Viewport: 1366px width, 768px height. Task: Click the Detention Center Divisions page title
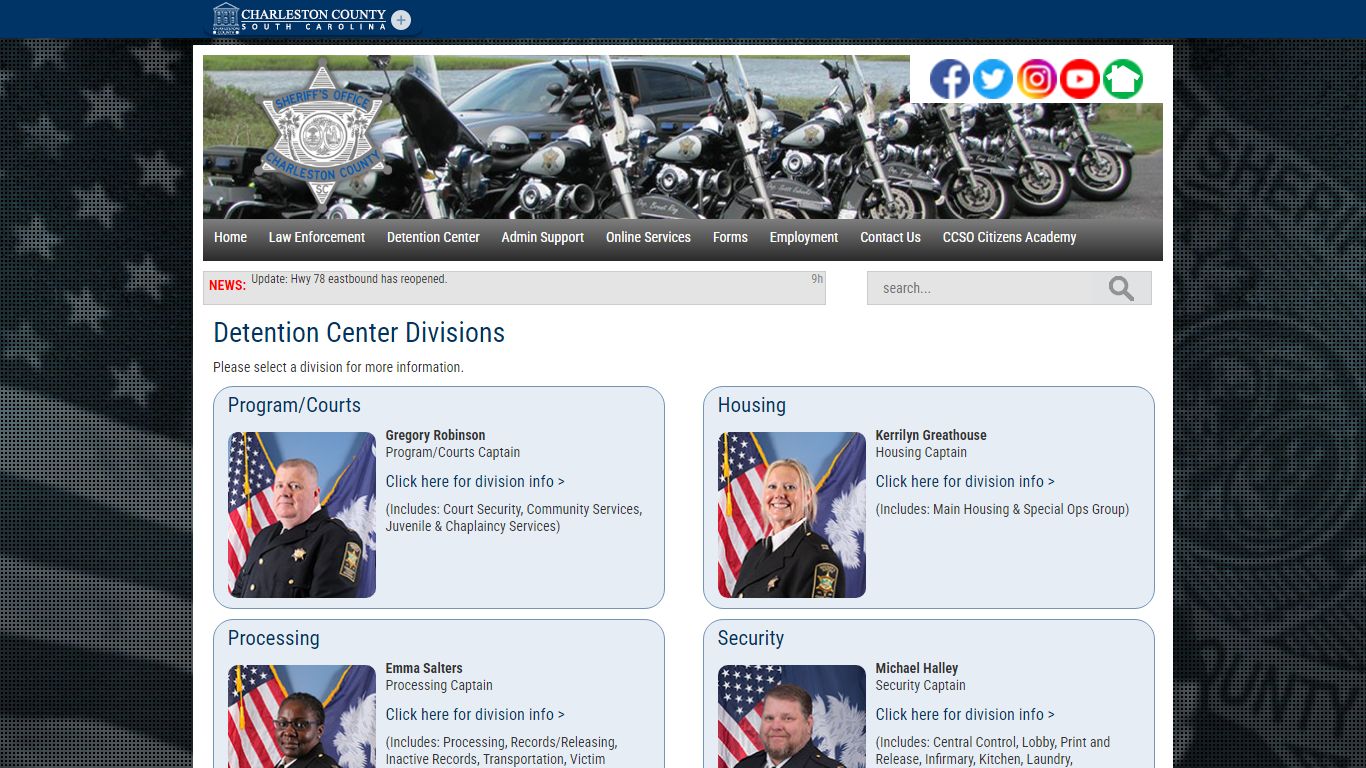(359, 332)
